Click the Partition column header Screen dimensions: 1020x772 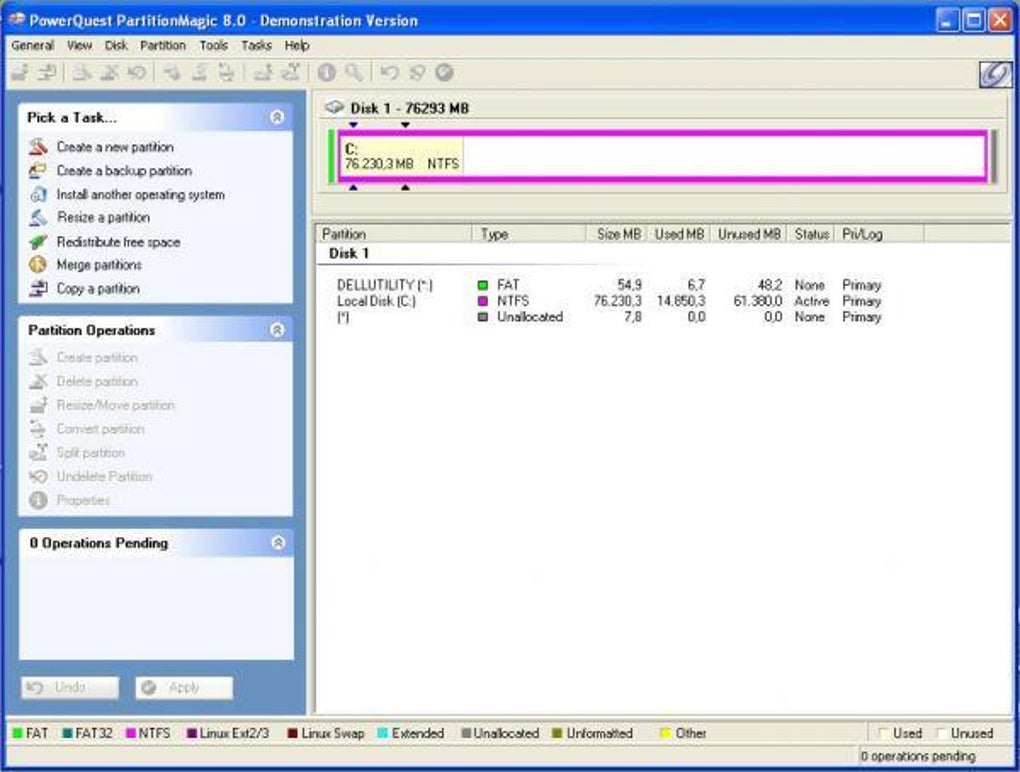(395, 234)
